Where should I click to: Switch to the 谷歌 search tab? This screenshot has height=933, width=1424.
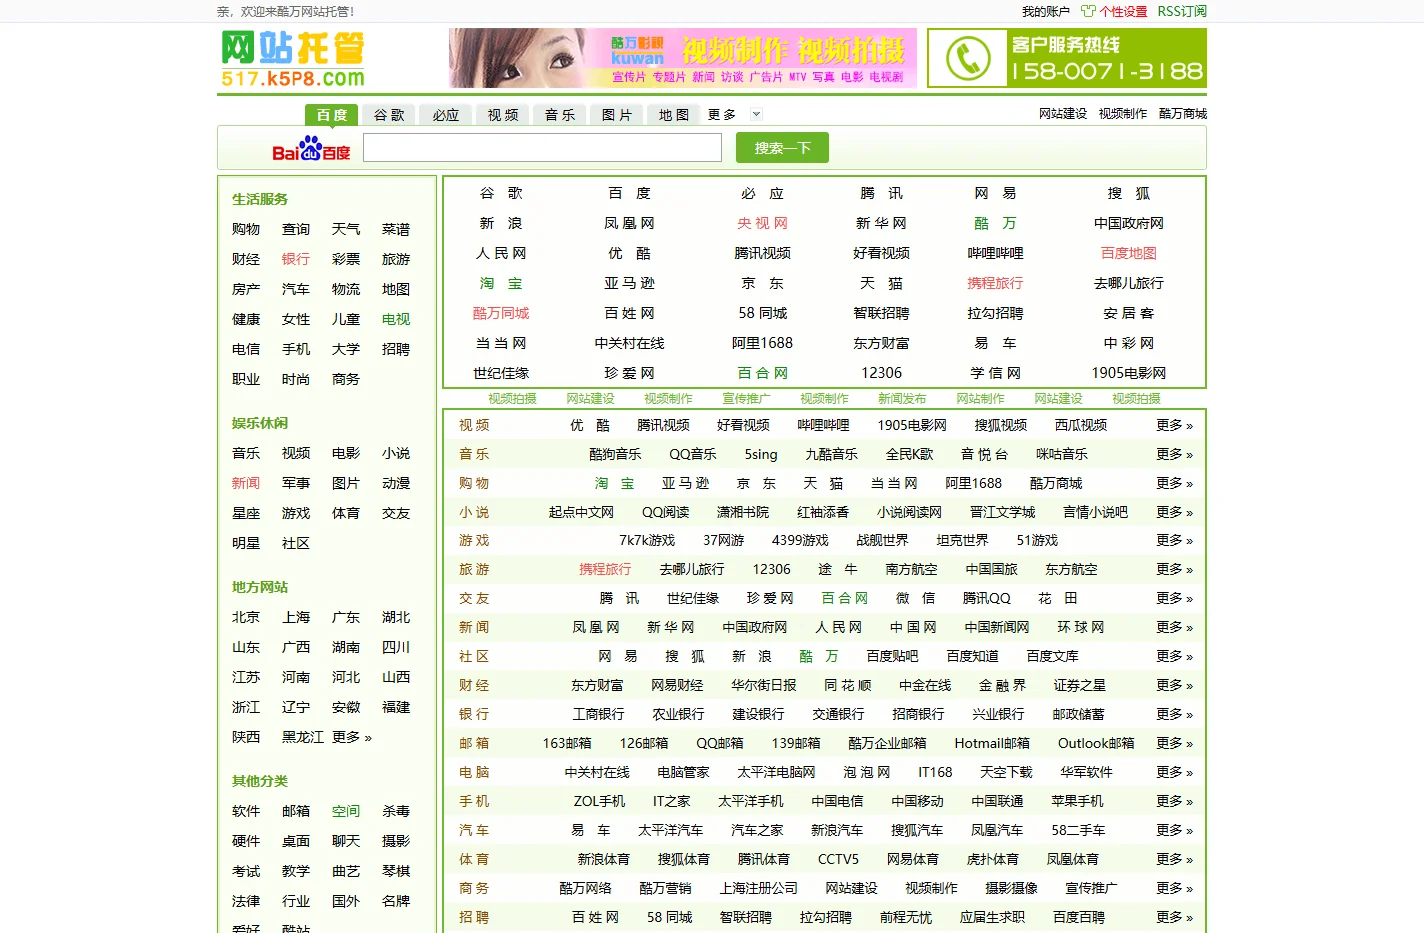[389, 115]
